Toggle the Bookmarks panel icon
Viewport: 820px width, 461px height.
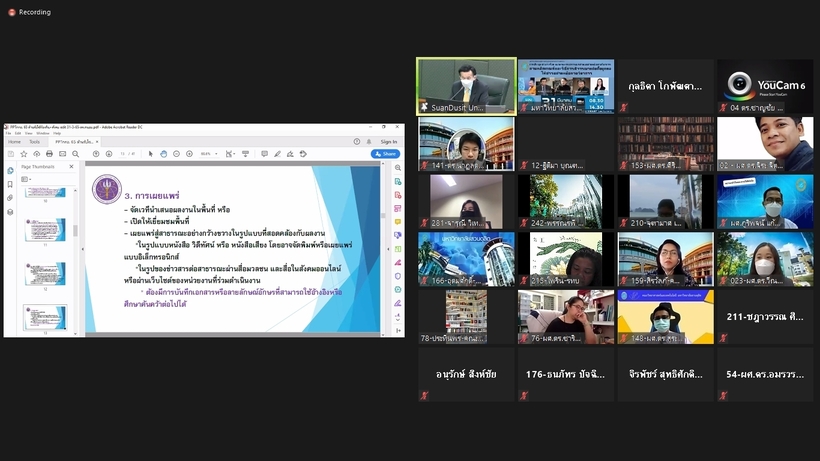[x=11, y=184]
